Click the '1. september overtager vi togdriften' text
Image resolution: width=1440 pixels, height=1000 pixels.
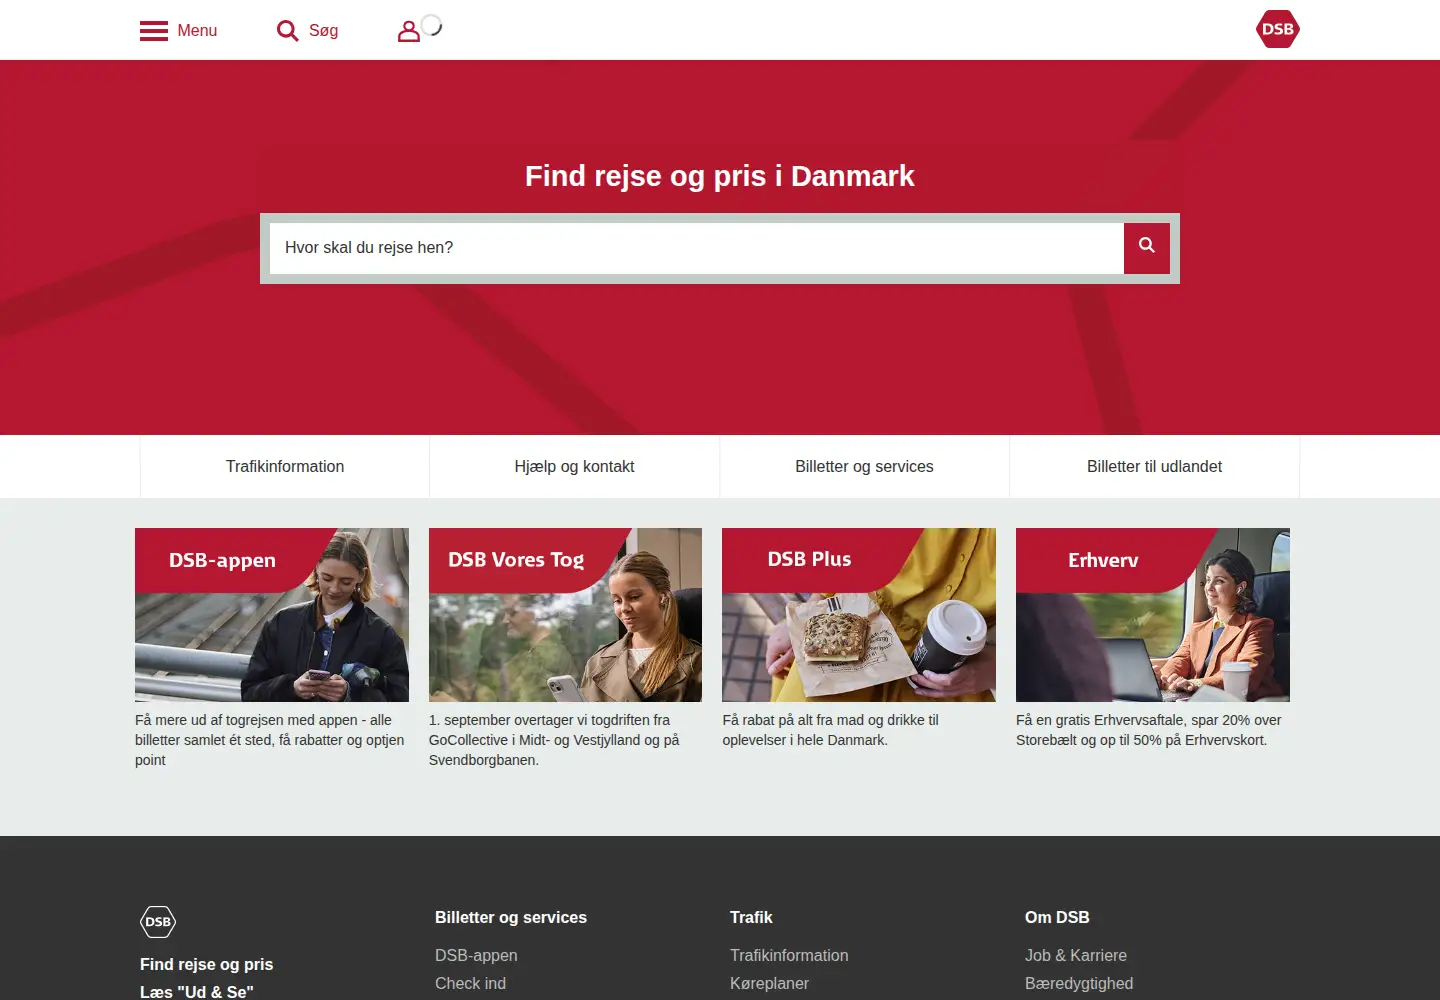coord(554,740)
